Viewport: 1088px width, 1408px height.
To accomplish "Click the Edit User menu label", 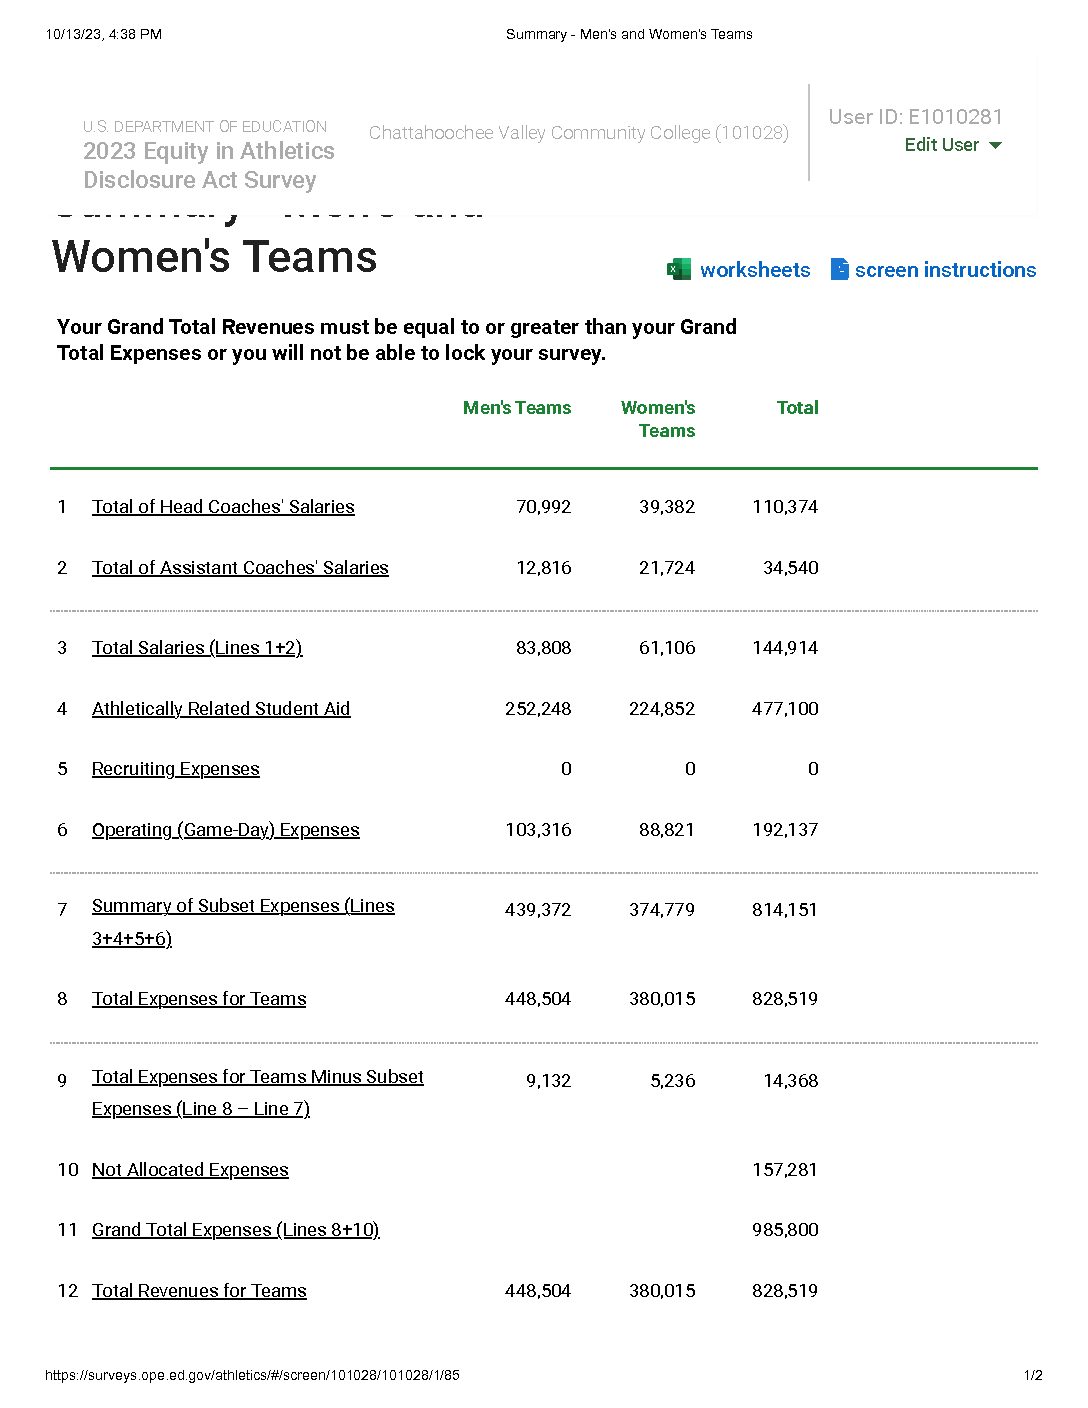I will click(942, 145).
